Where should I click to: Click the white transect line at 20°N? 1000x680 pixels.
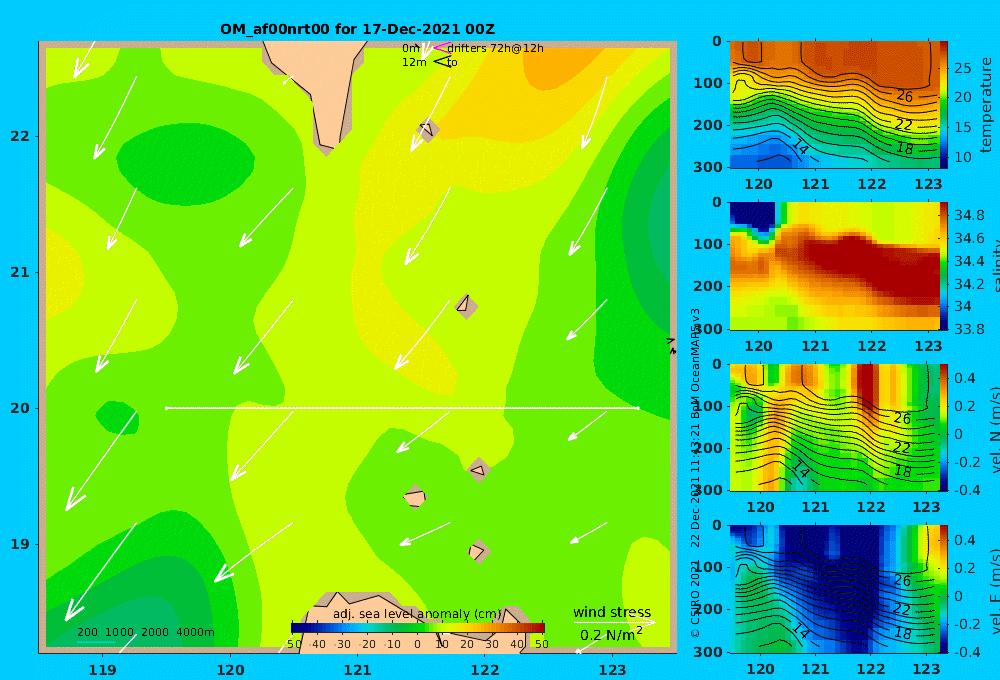pyautogui.click(x=402, y=408)
